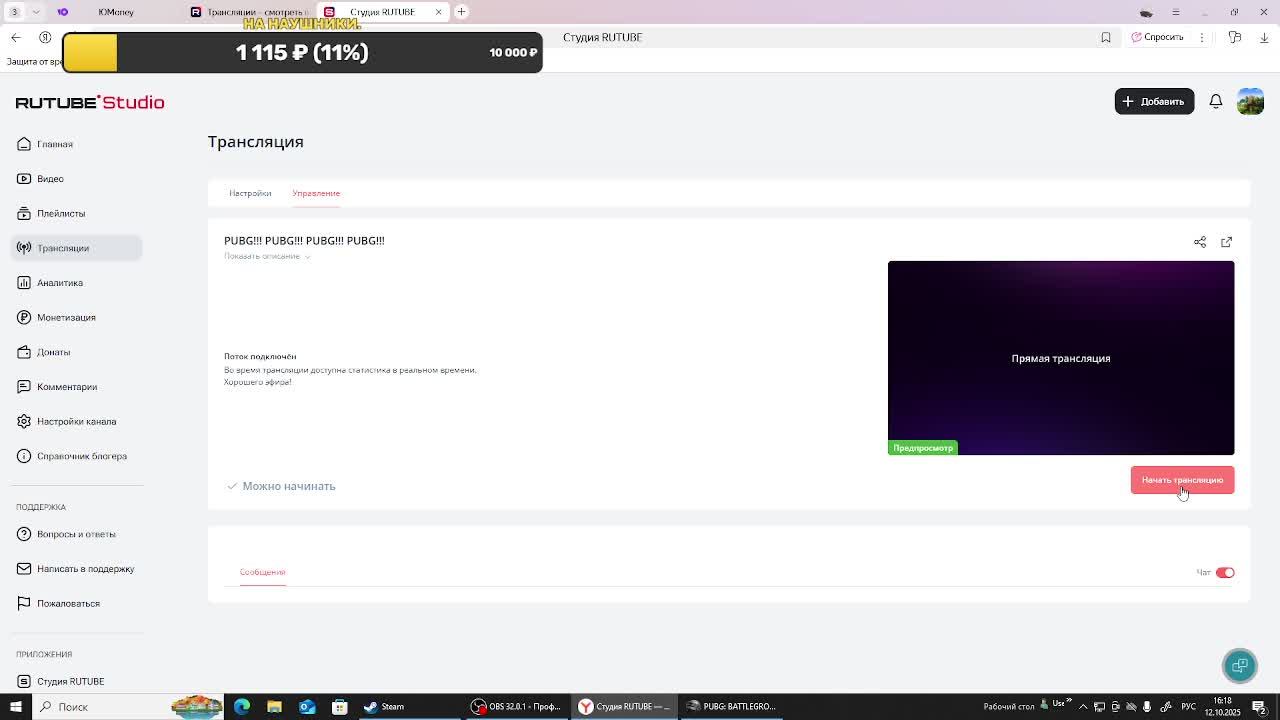This screenshot has height=720, width=1280.
Task: Open the browser tab list dropdown arrow
Action: [36, 12]
